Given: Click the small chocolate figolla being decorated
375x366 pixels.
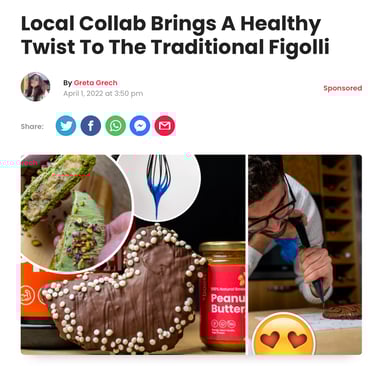Looking at the screenshot, I should pos(342,311).
